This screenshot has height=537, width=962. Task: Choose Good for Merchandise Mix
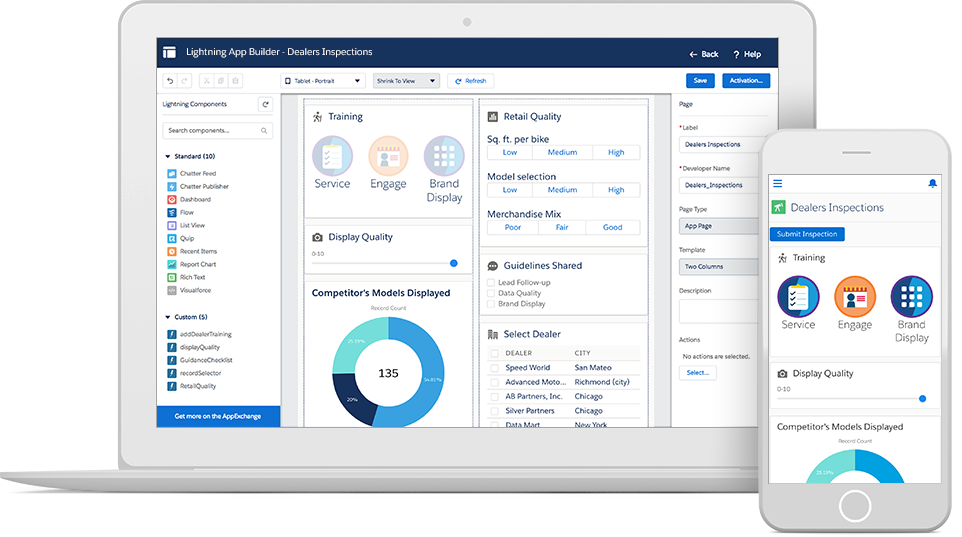click(612, 227)
